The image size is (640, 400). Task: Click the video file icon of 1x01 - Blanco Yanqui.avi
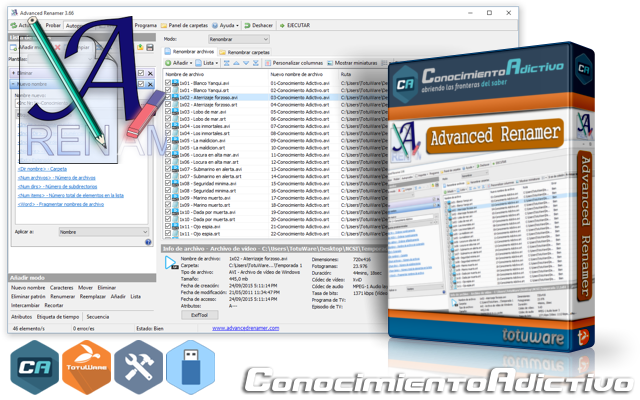175,83
